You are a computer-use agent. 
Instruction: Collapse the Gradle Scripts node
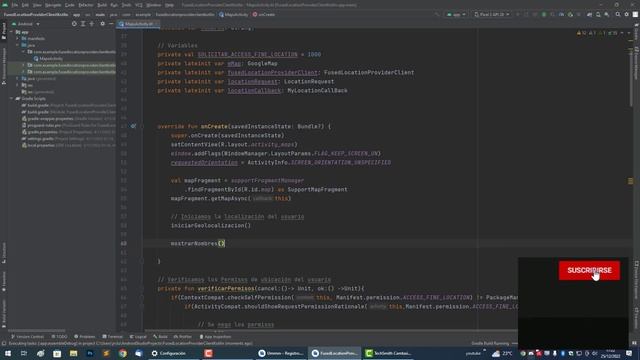[12, 98]
